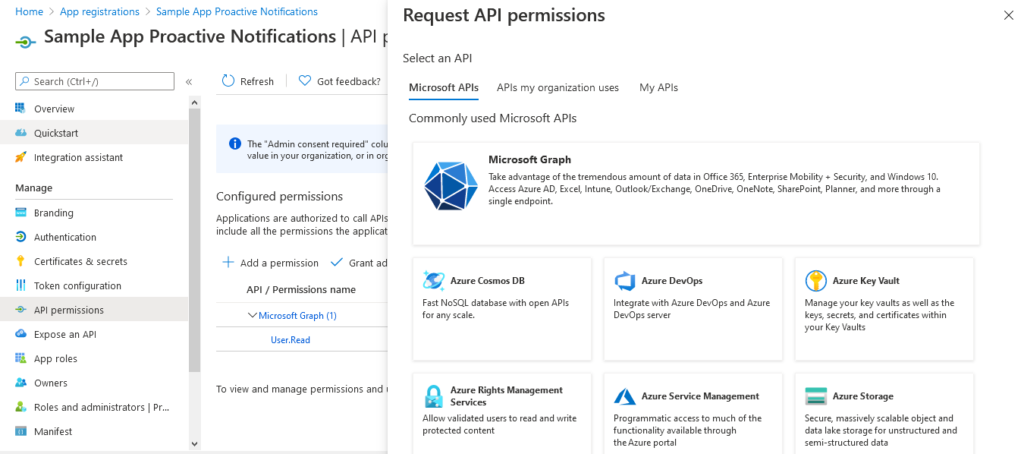Switch to APIs my organization uses tab
The height and width of the screenshot is (454, 1024).
[558, 88]
